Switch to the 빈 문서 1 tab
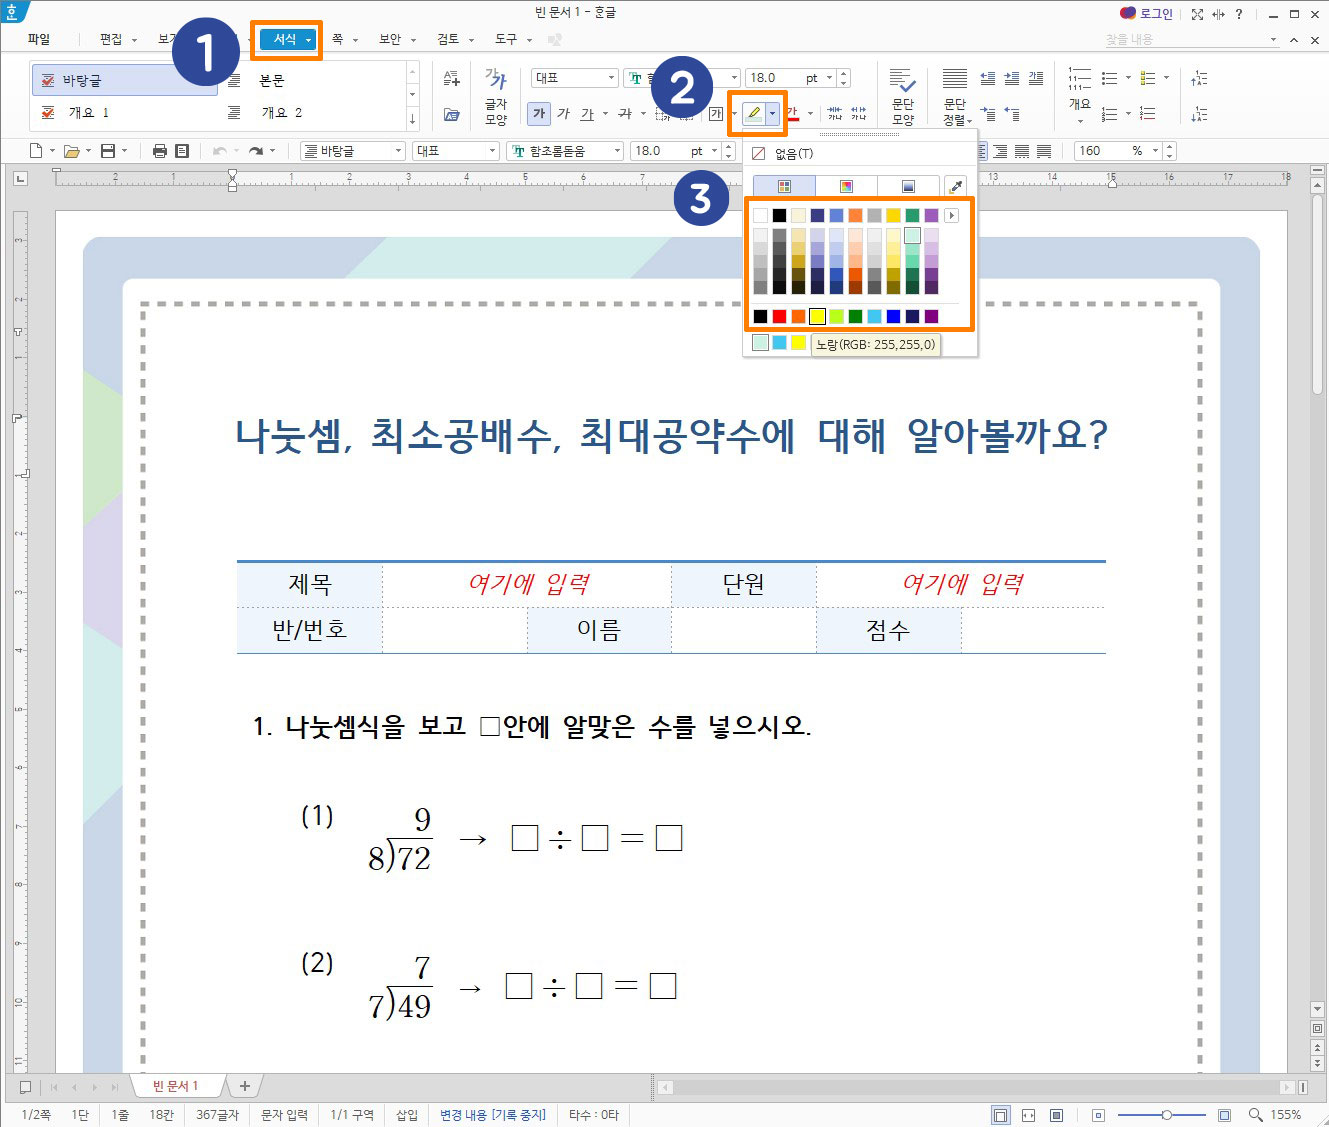Viewport: 1329px width, 1127px height. [176, 1086]
